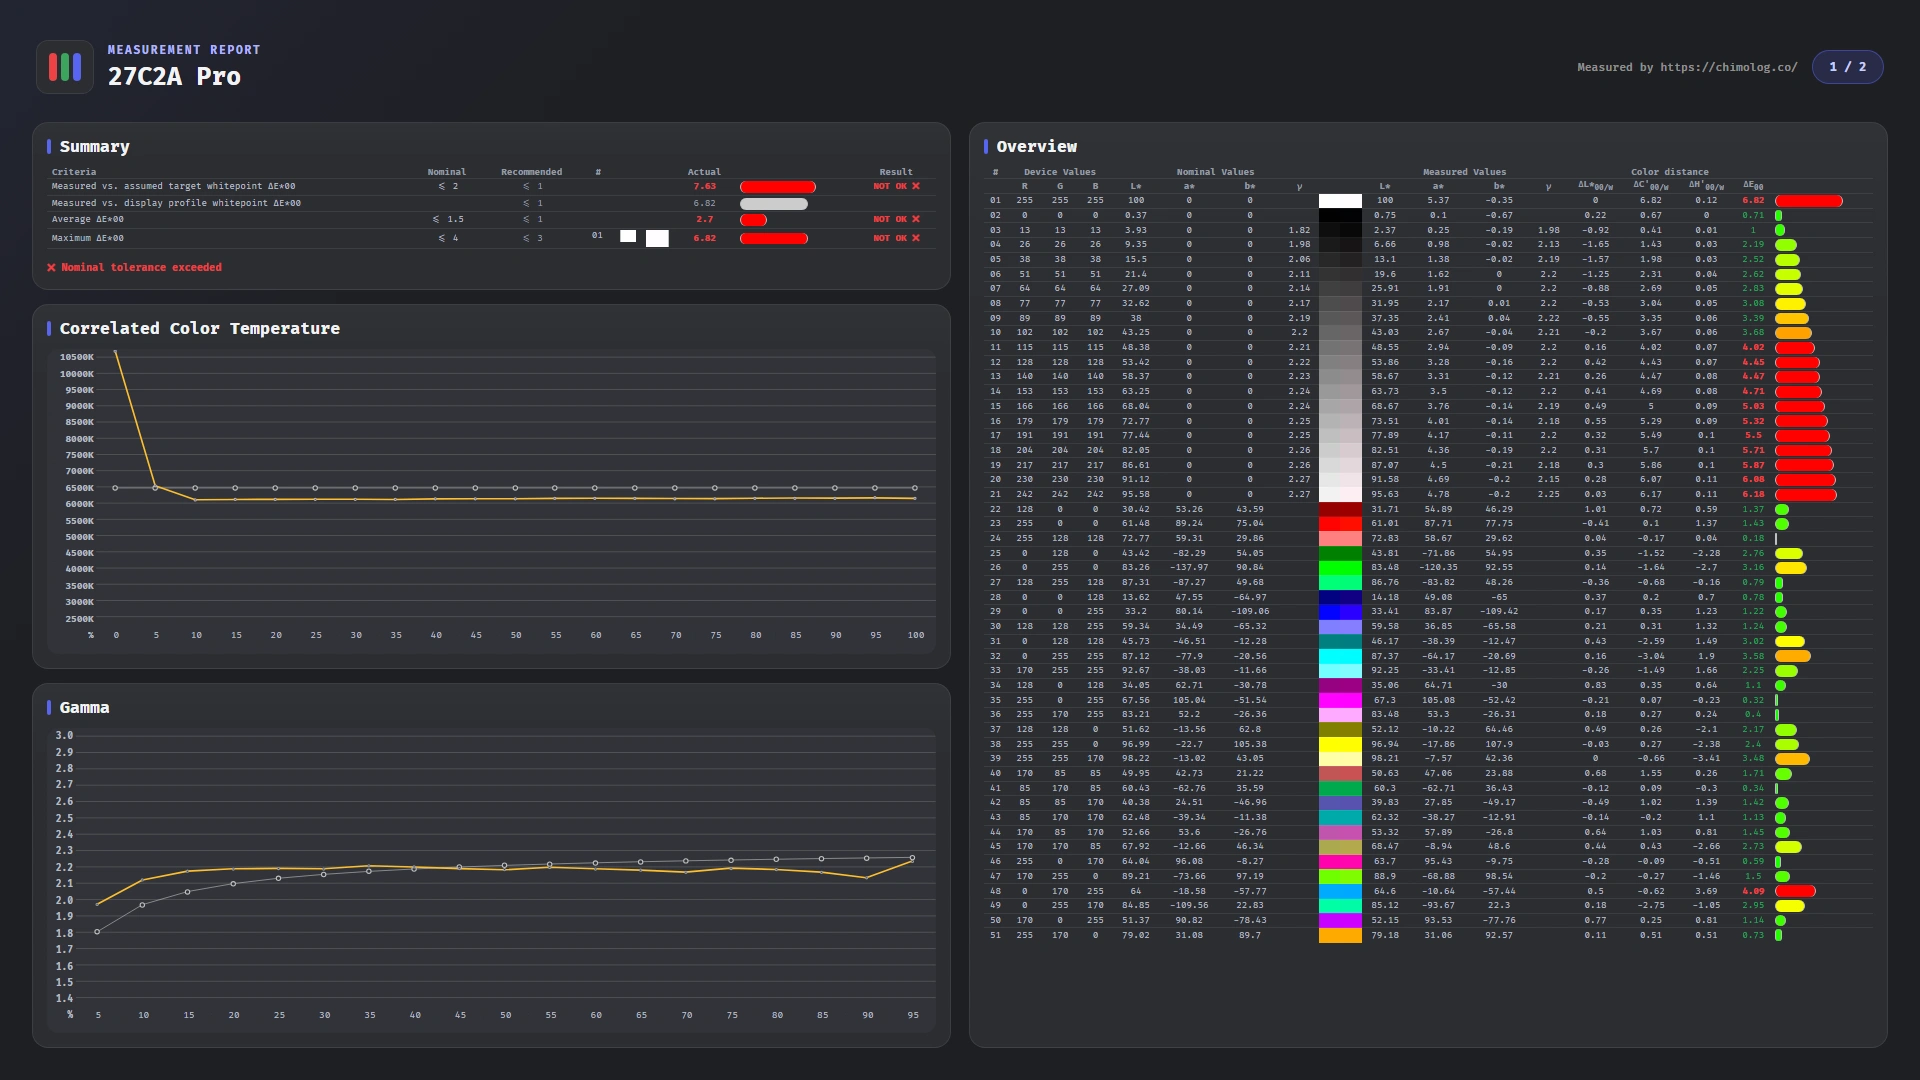Click the pure red swatch in Overview row 23
The image size is (1920, 1080).
point(1340,524)
